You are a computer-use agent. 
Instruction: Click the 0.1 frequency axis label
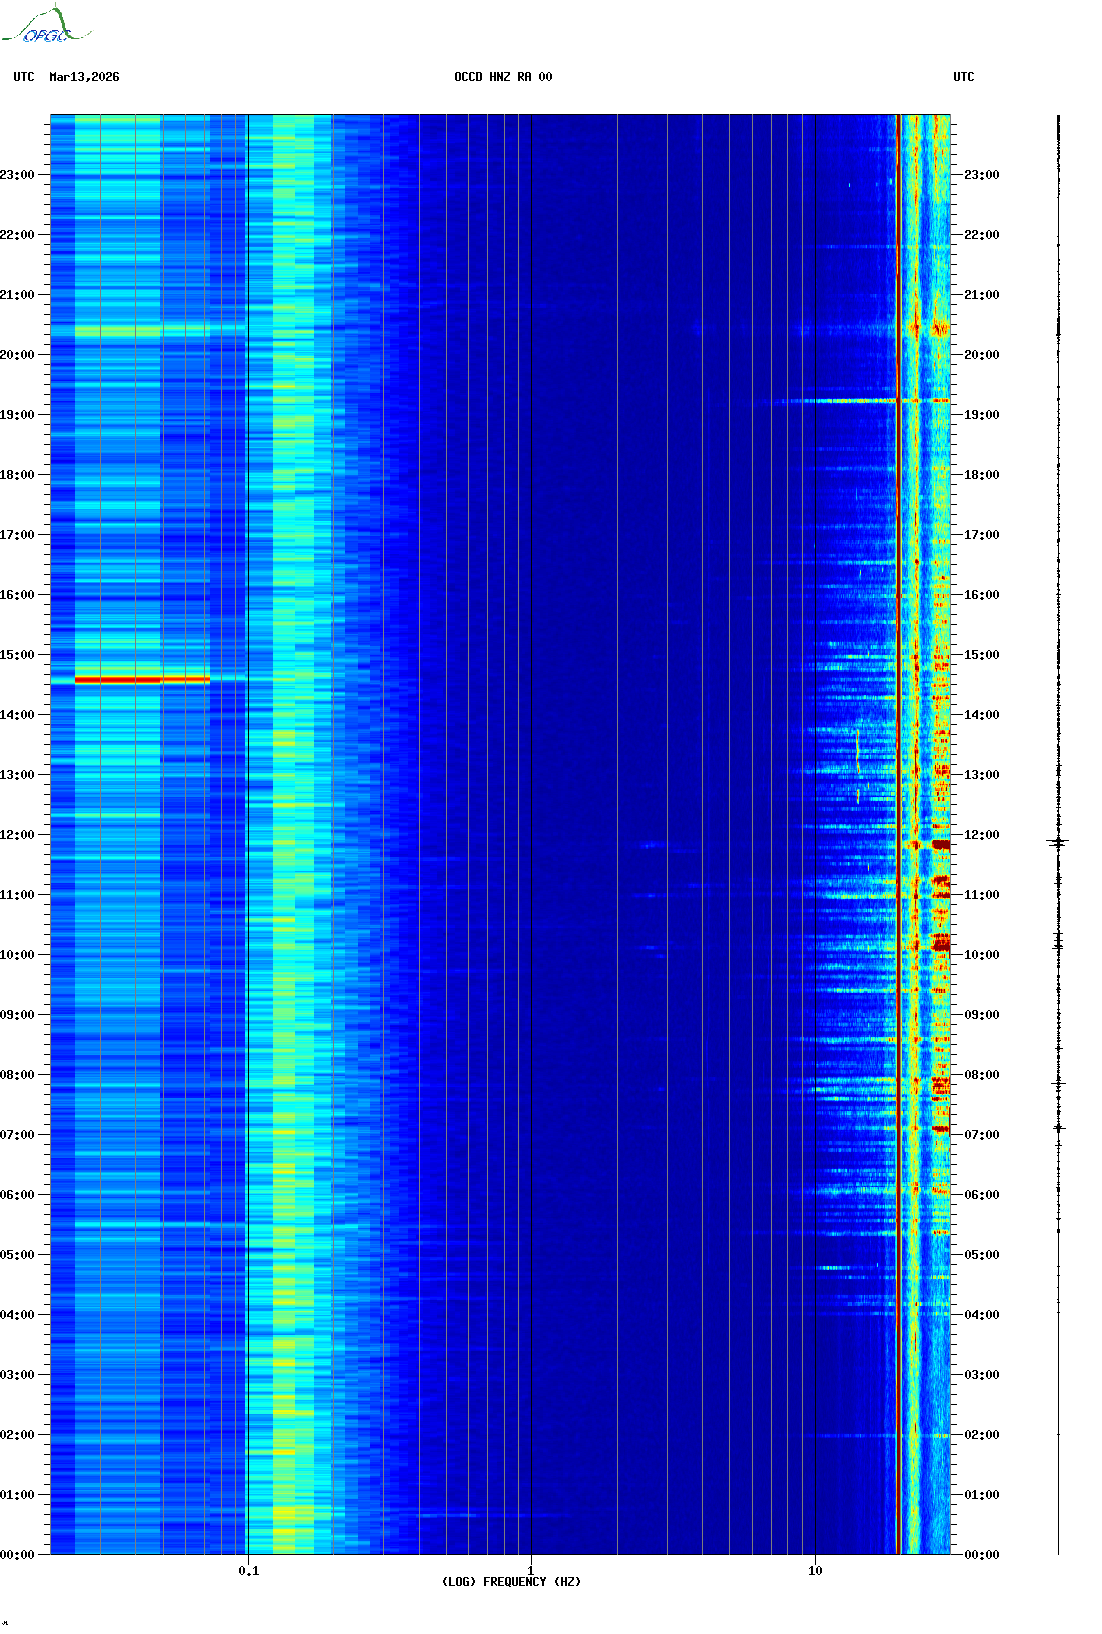(x=249, y=1571)
